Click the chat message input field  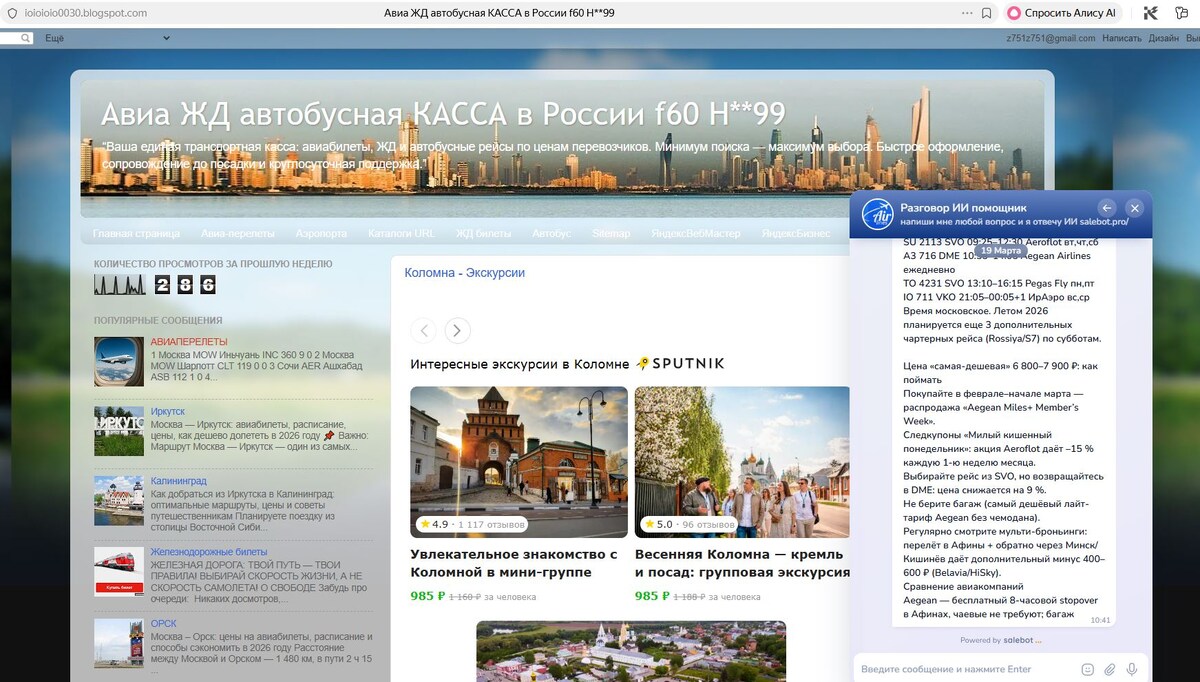966,669
